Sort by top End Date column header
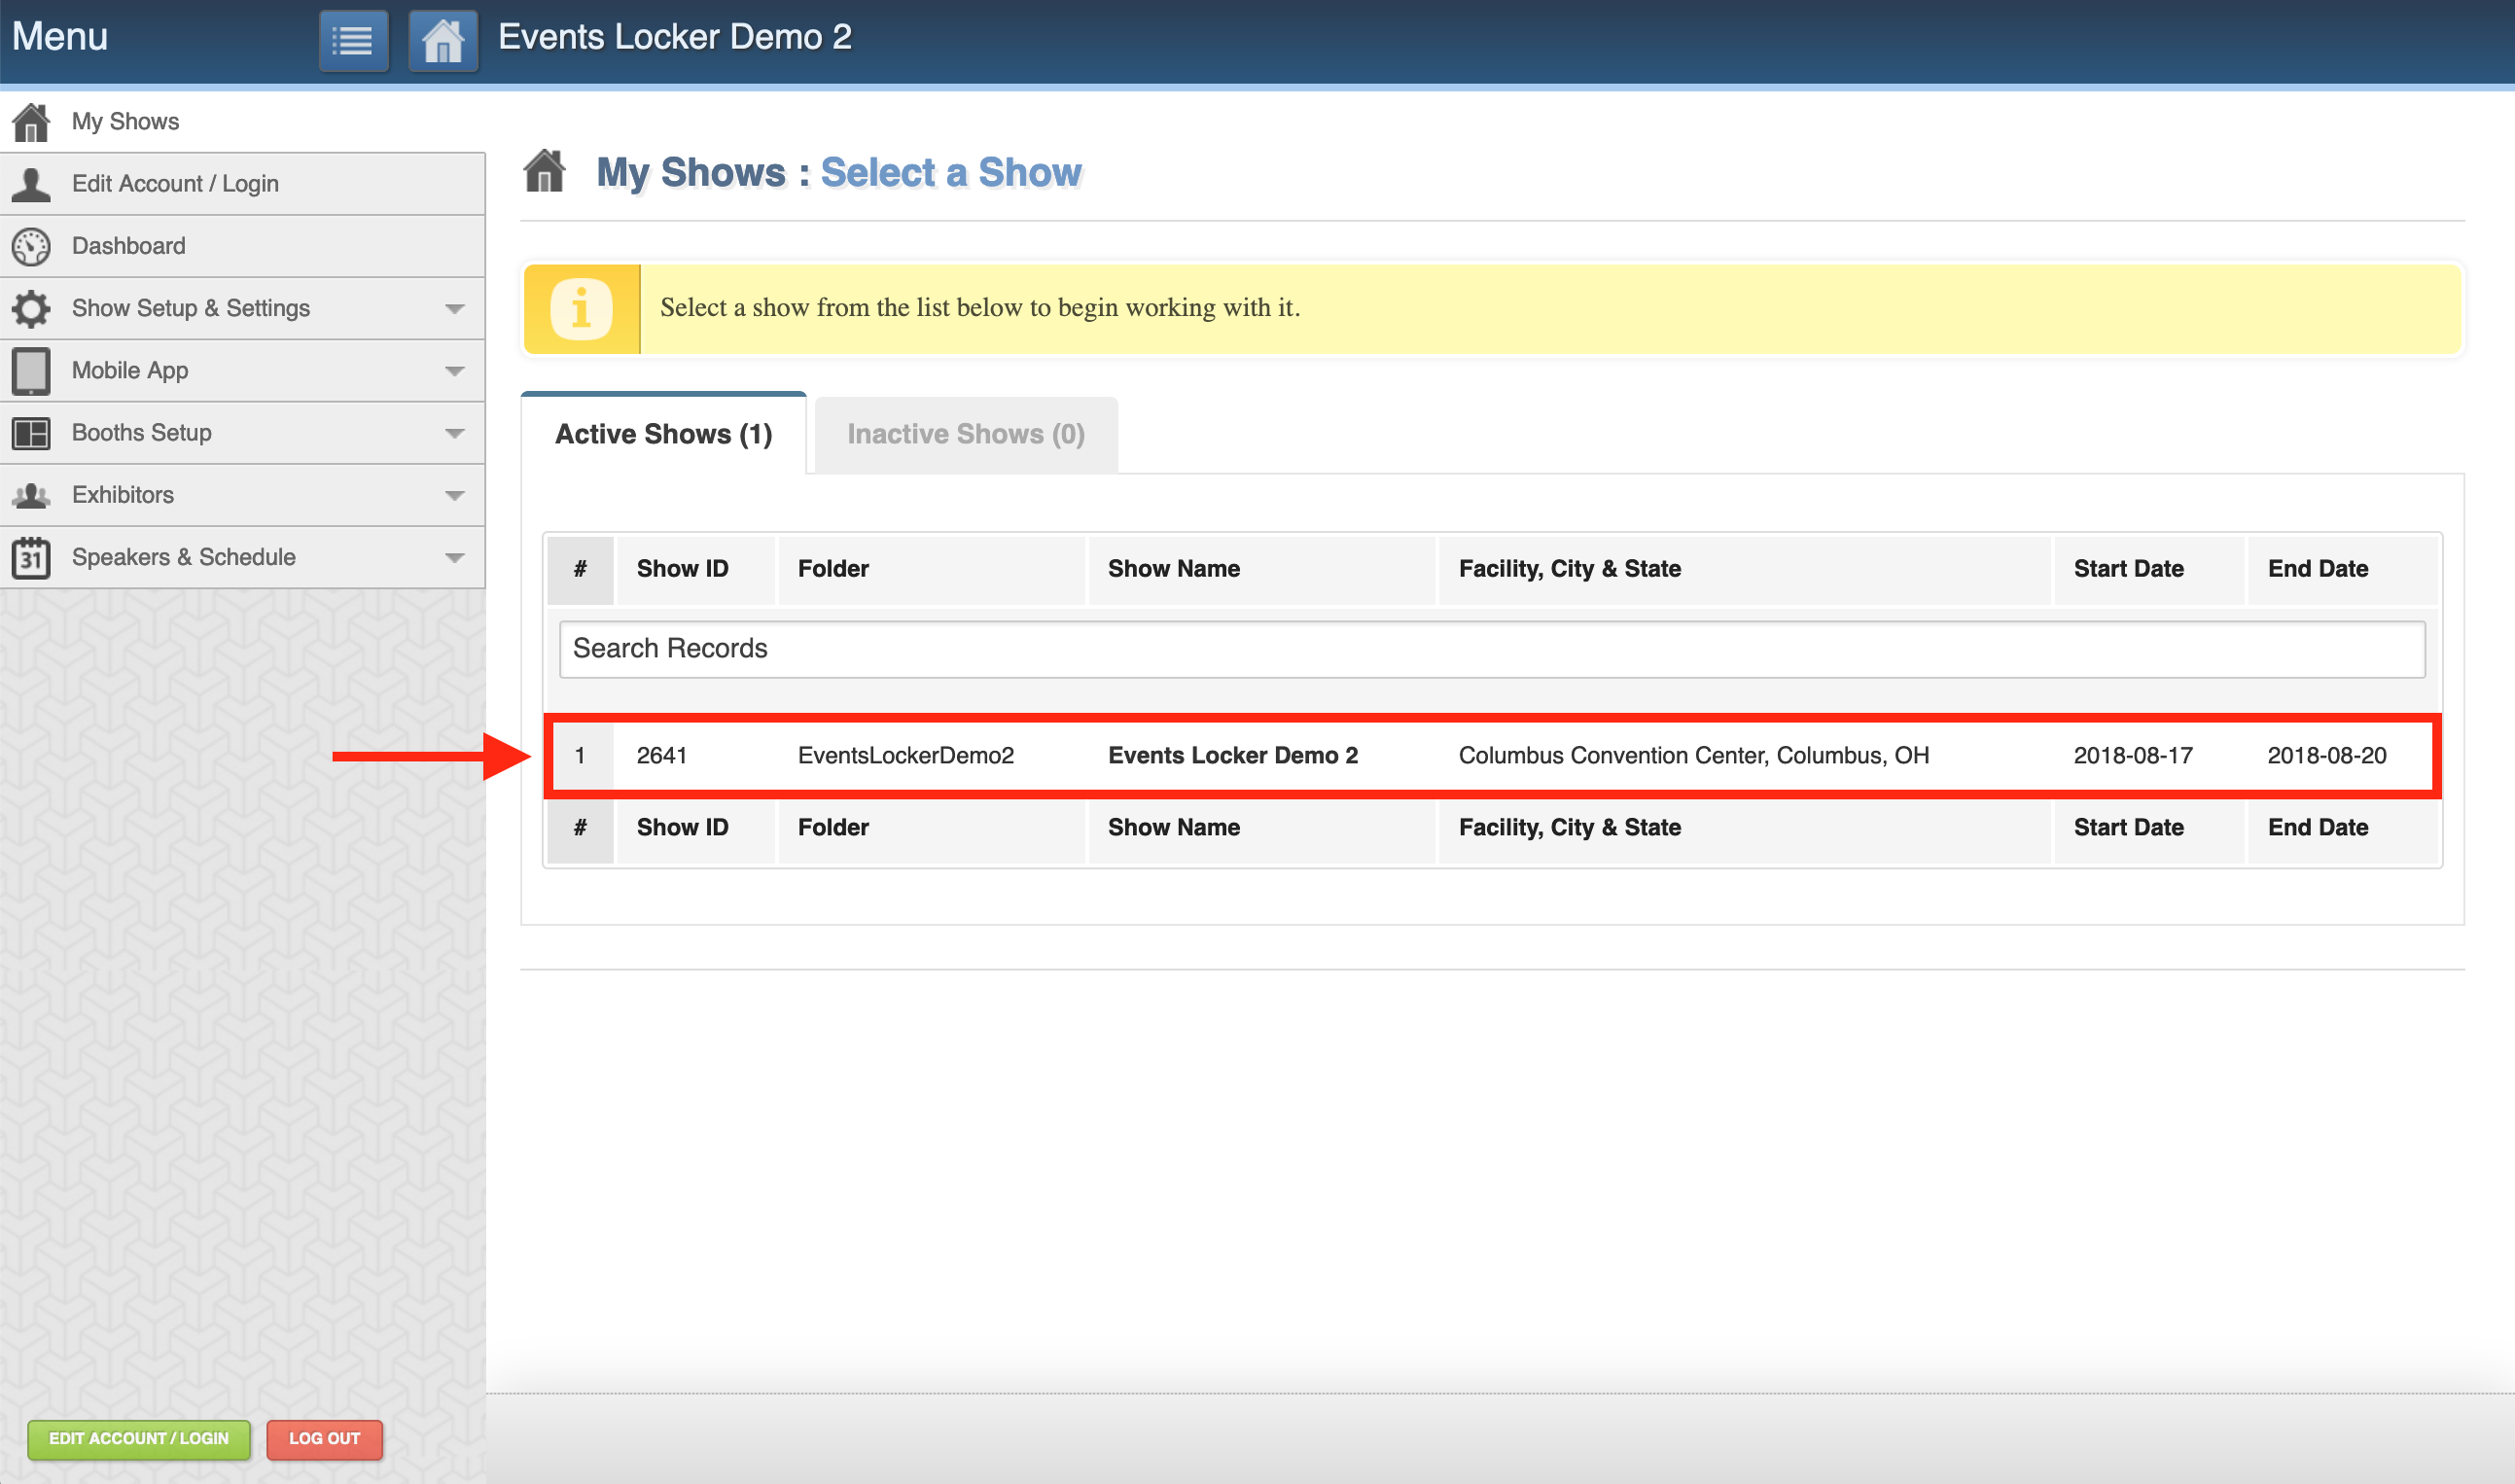Image resolution: width=2515 pixels, height=1484 pixels. pyautogui.click(x=2342, y=569)
